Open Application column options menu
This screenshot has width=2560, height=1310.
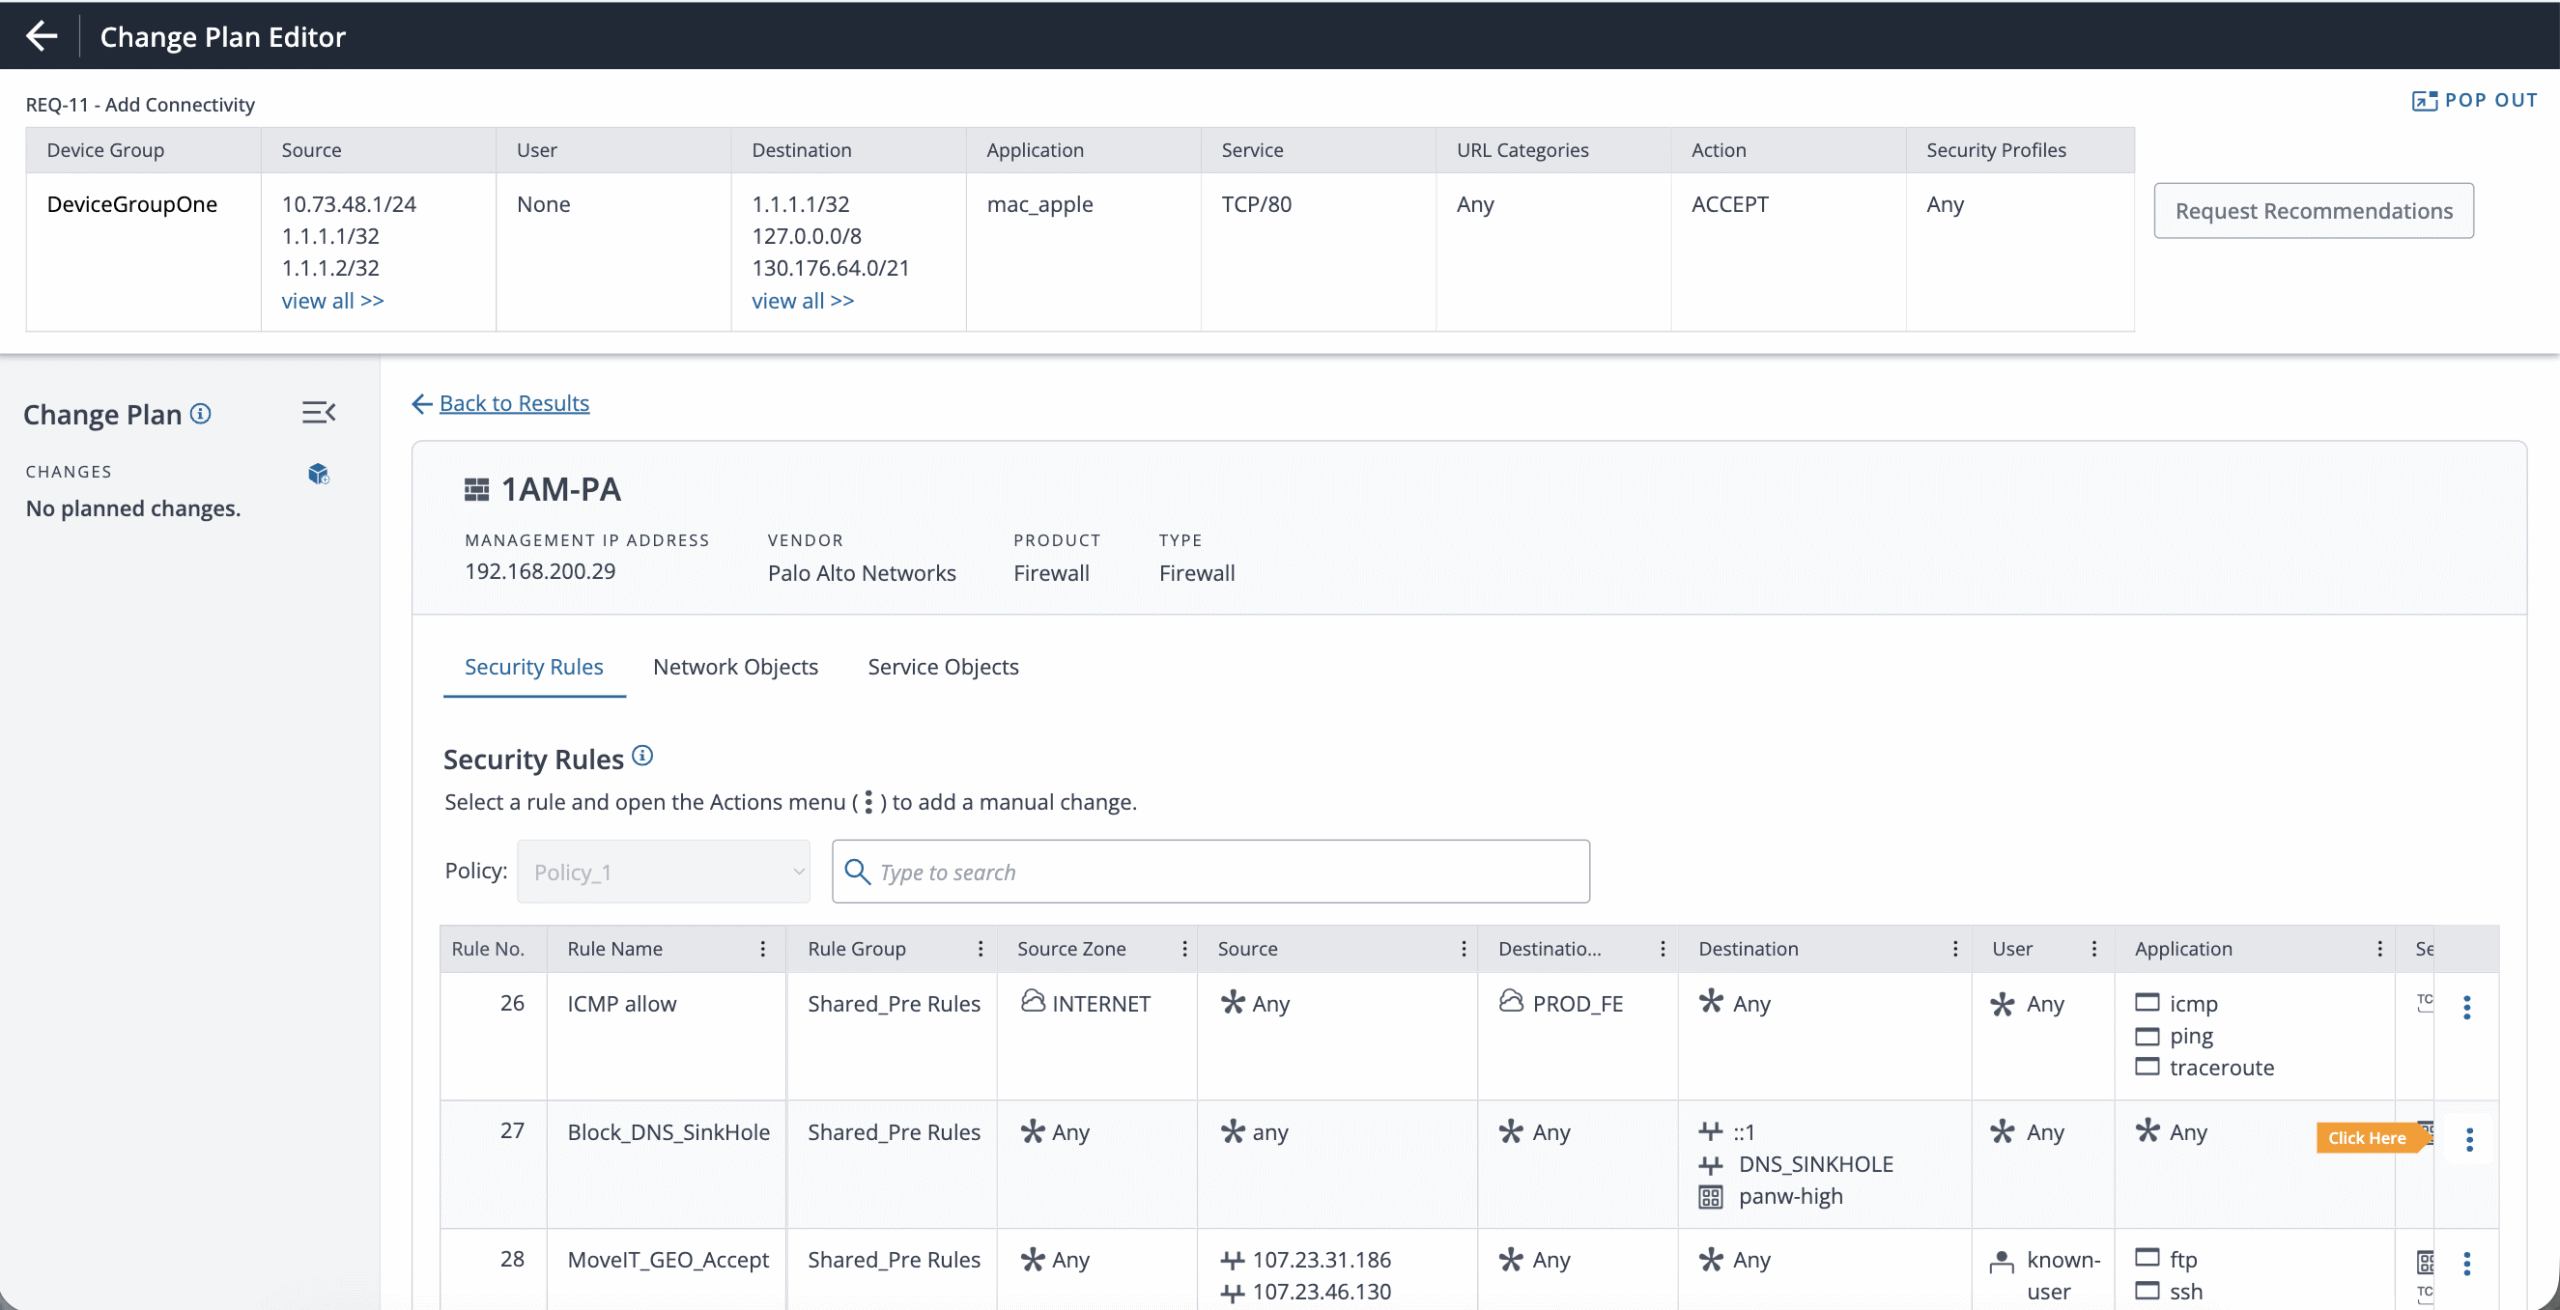[x=2380, y=949]
